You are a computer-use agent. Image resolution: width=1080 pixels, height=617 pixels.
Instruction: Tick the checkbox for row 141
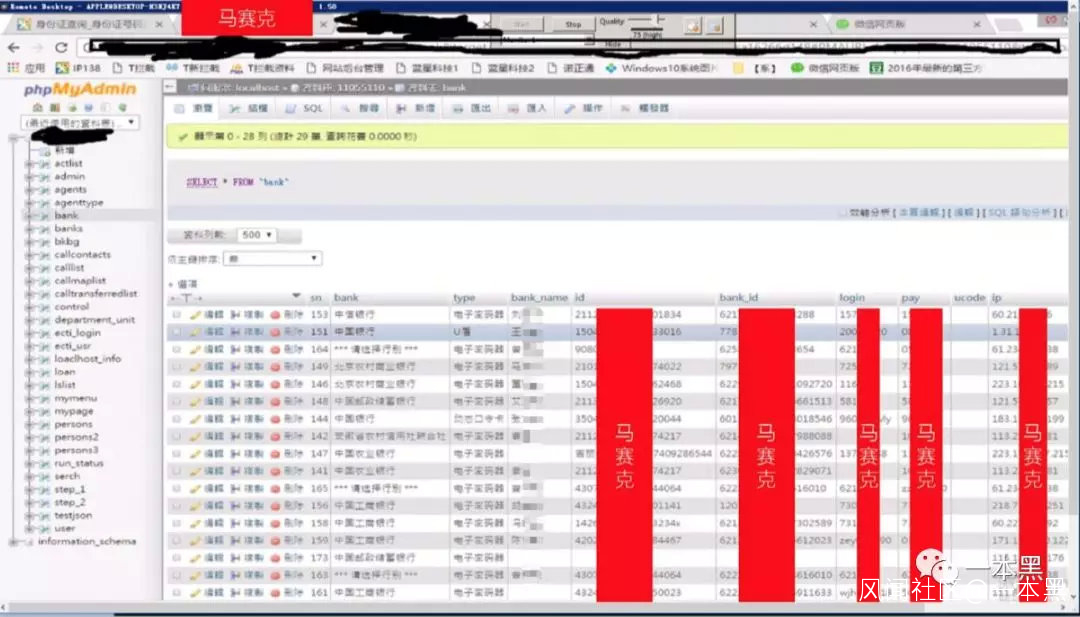[x=177, y=471]
